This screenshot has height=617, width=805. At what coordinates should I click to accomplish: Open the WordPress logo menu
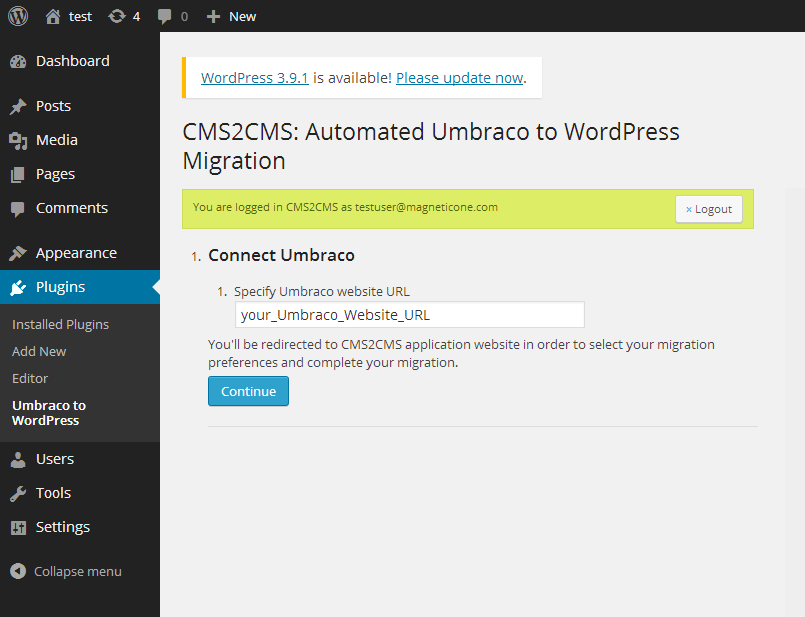18,16
